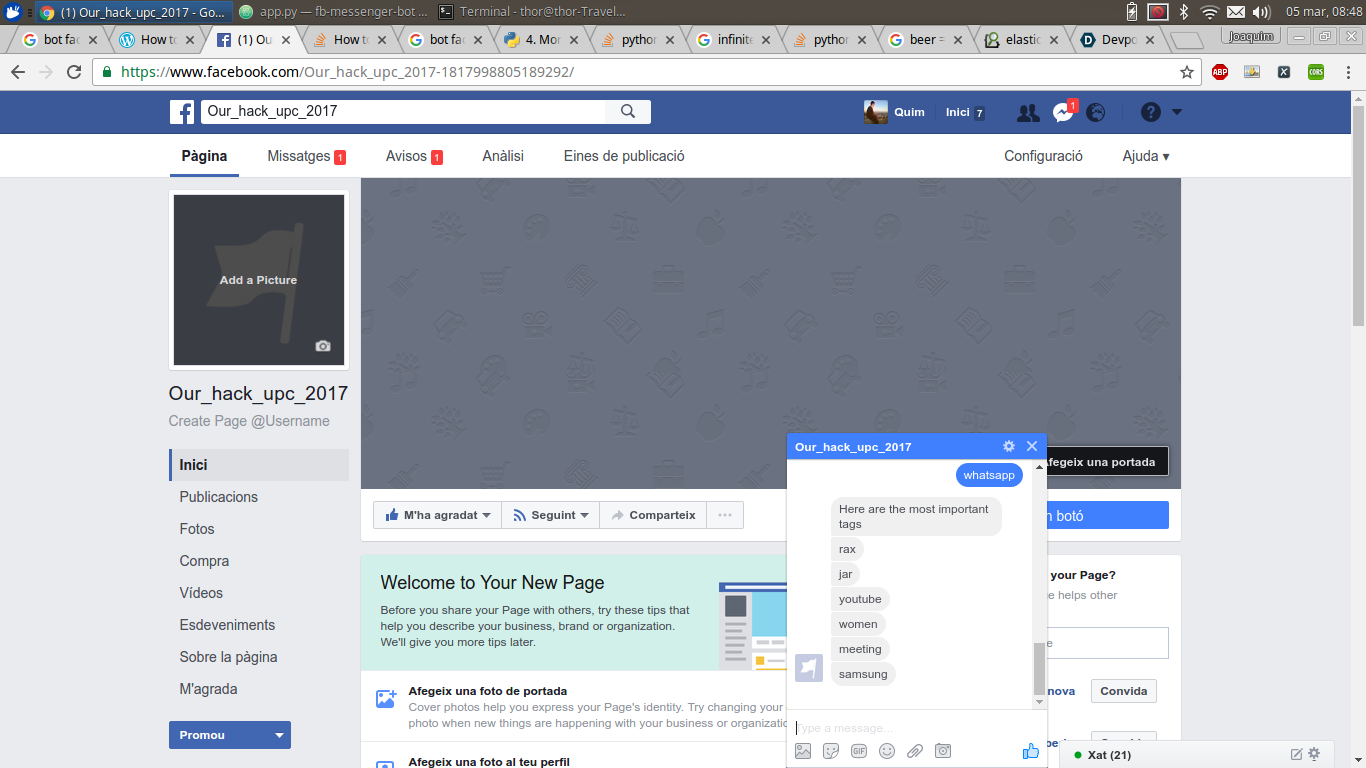Click the Add a Picture thumbnail
The width and height of the screenshot is (1366, 768).
(x=259, y=280)
